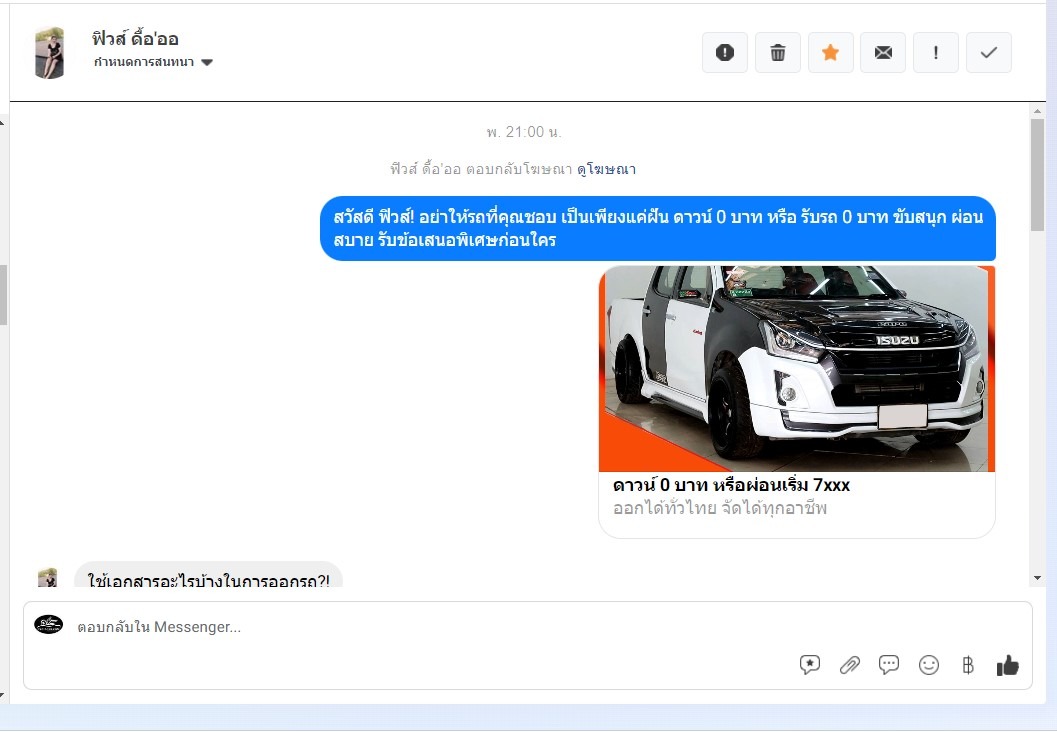Toggle the orange star follow-up icon
Screen dimensions: 1057x732
pyautogui.click(x=830, y=53)
